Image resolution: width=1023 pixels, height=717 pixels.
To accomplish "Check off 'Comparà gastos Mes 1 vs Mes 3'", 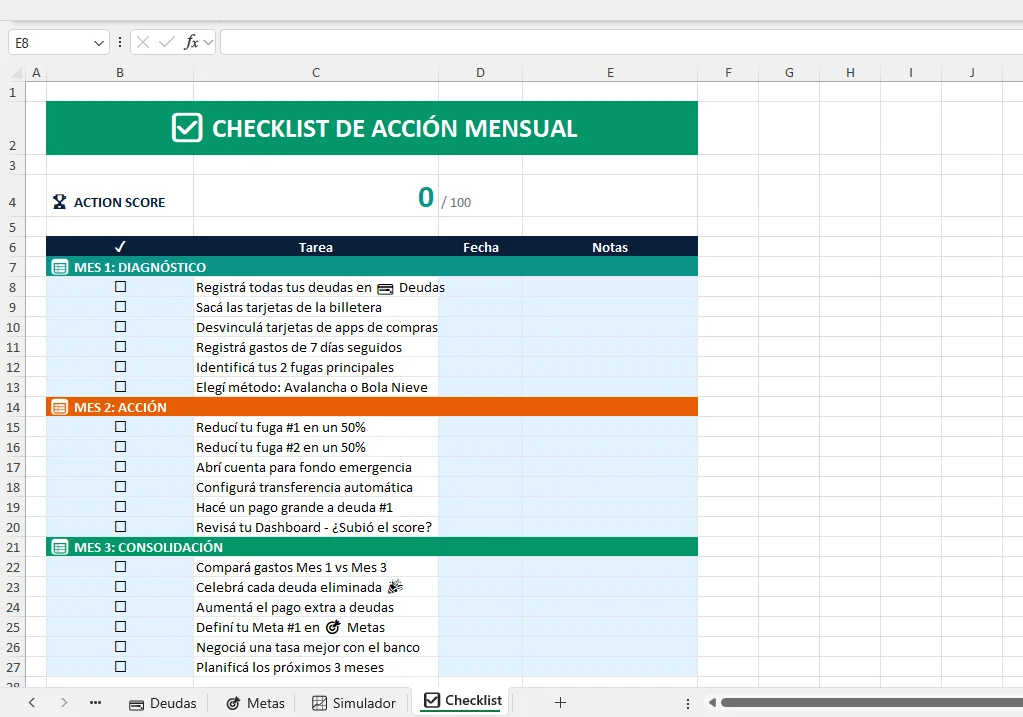I will coord(120,566).
